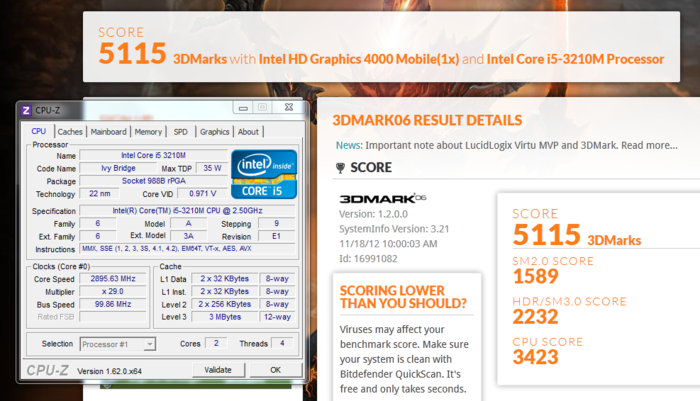Click the Name field Intel Core i5 3210M
This screenshot has width=700, height=401.
pyautogui.click(x=154, y=155)
